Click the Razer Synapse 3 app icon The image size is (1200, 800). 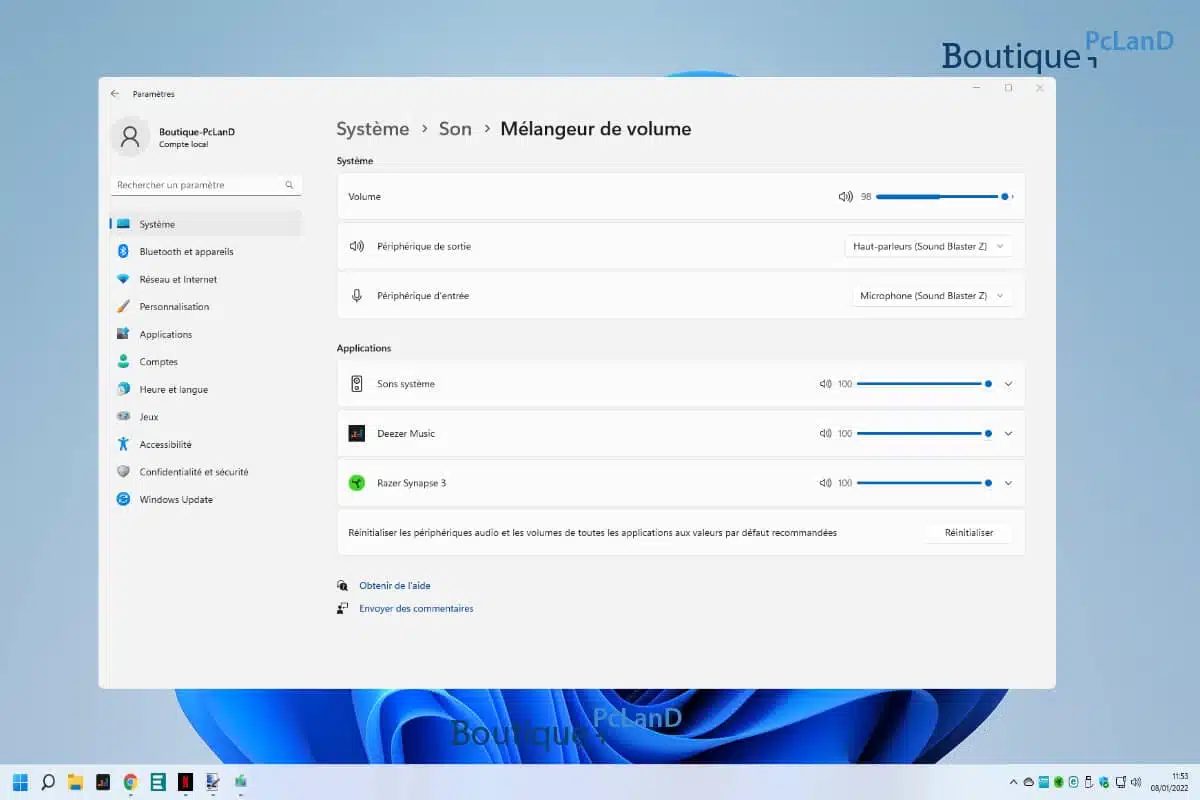coord(356,483)
